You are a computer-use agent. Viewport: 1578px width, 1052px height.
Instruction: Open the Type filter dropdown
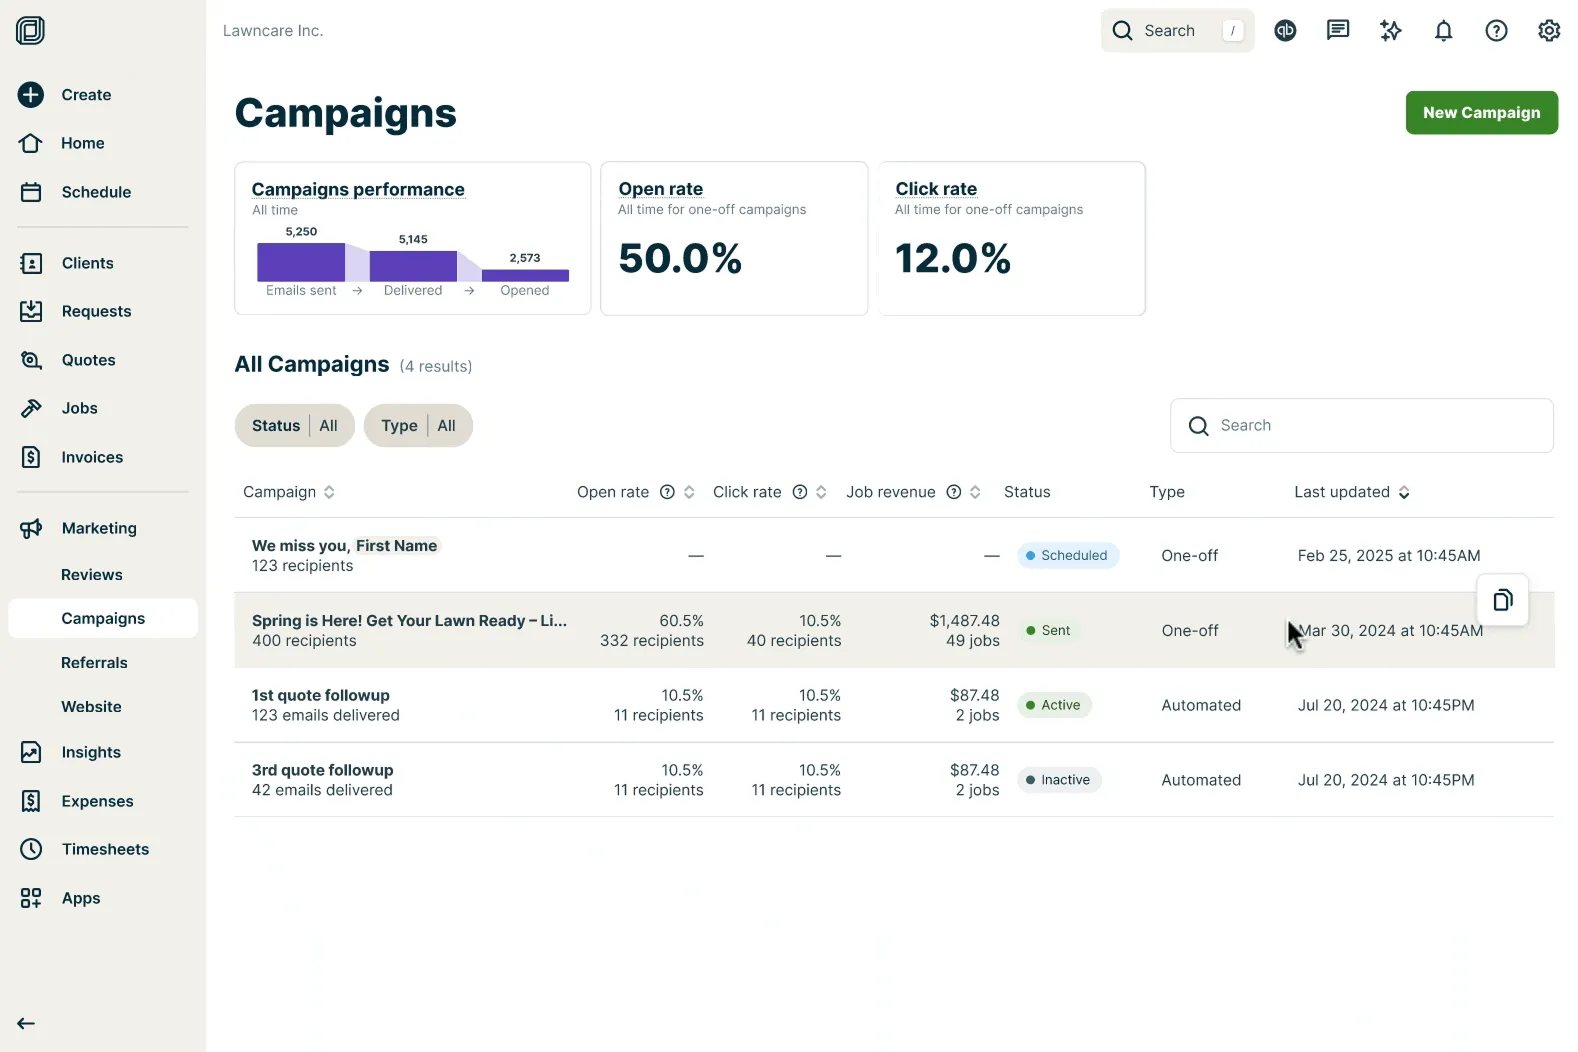click(x=418, y=426)
